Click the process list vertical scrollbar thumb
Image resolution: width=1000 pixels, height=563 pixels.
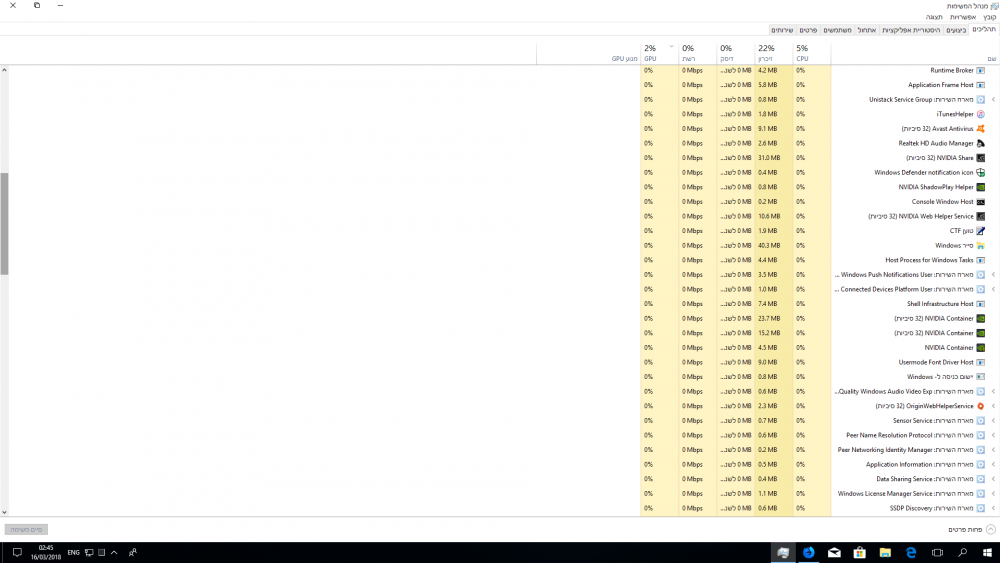coord(4,224)
